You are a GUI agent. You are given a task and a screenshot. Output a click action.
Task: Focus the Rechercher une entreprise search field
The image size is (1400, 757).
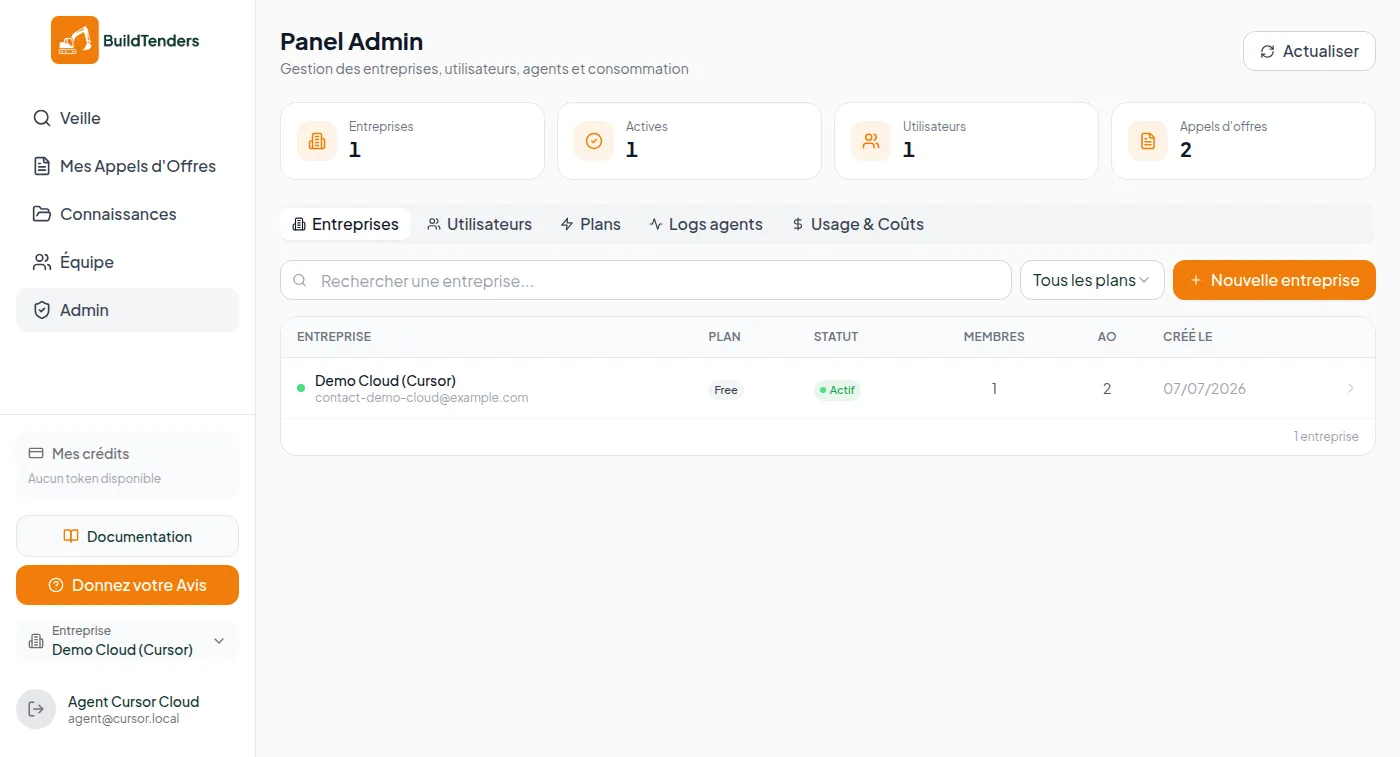tap(646, 280)
